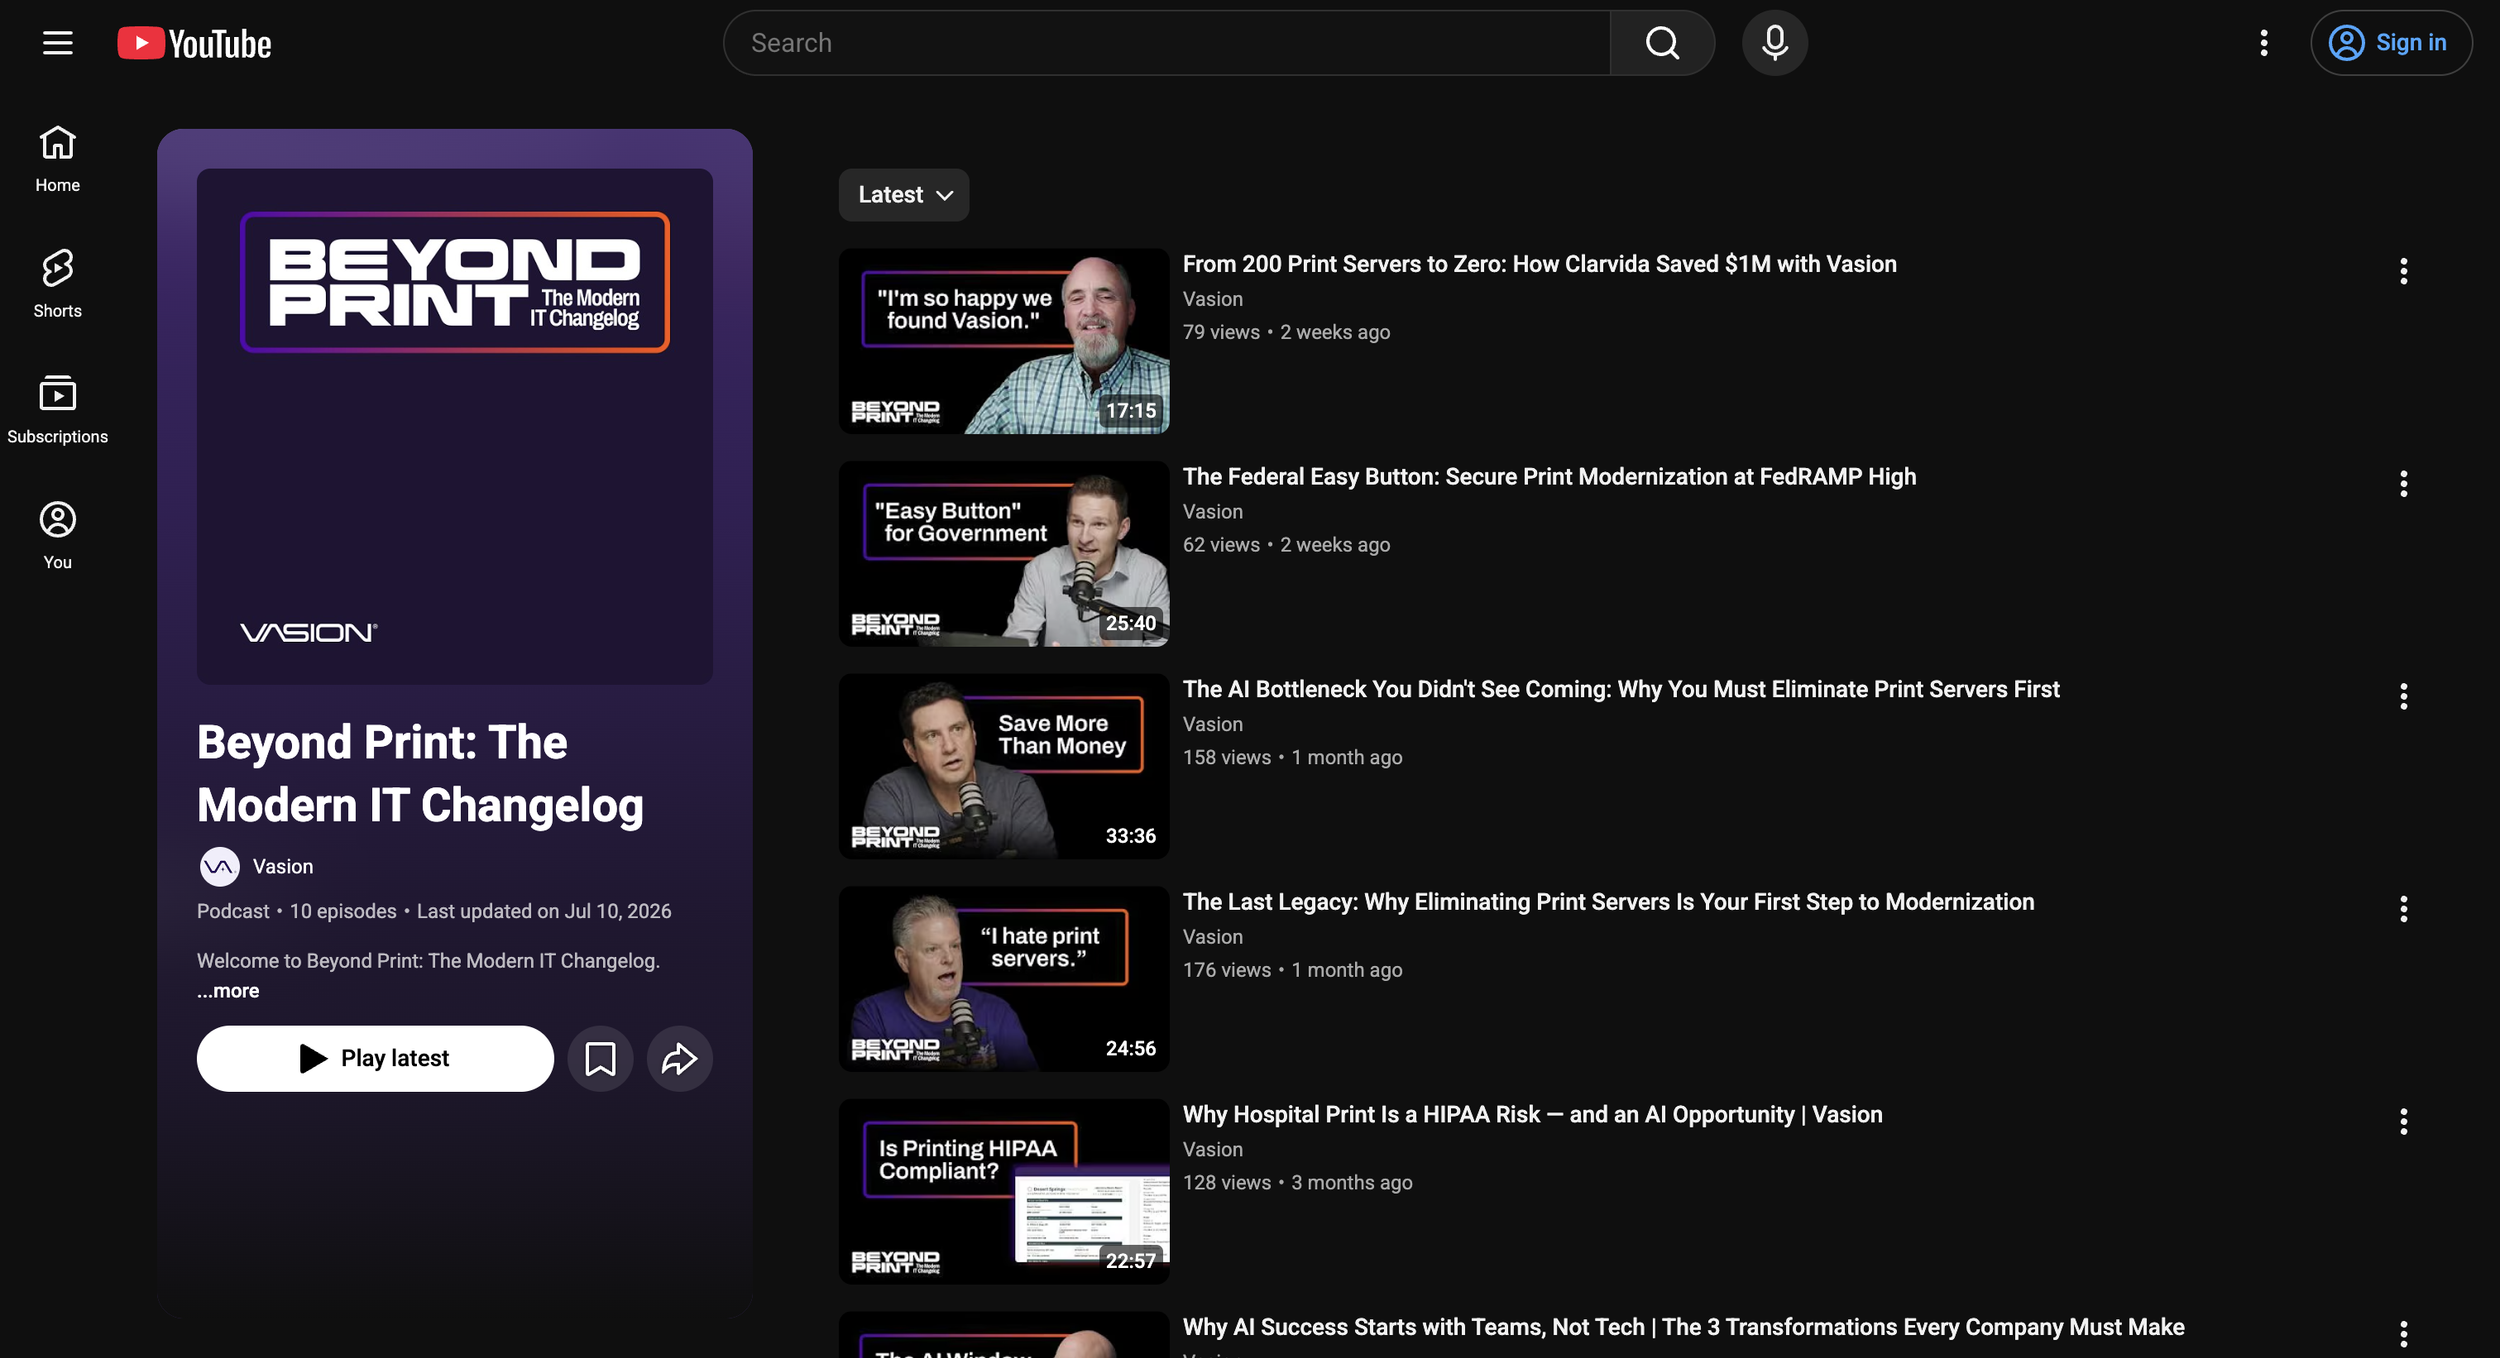The width and height of the screenshot is (2500, 1358).
Task: Click 'Last updated on Jul 10, 2026' text
Action: [544, 911]
